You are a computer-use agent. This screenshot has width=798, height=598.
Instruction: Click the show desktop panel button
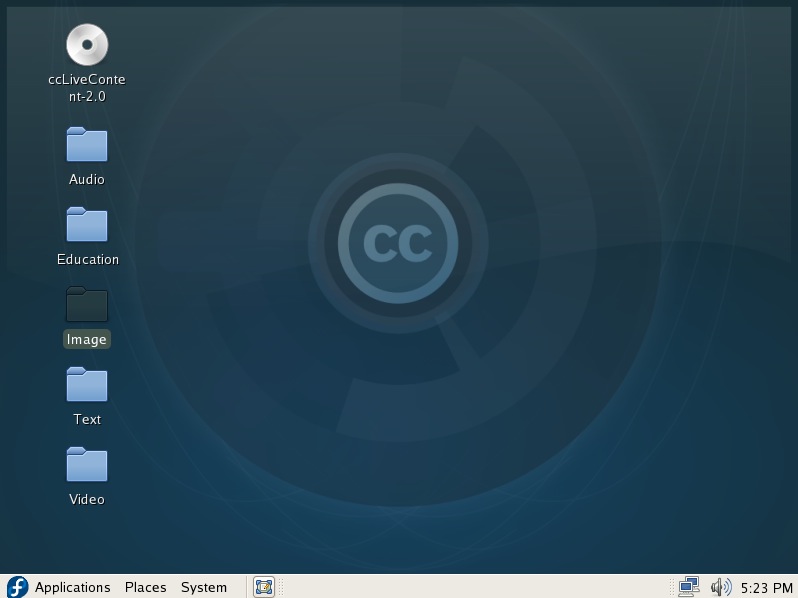pos(264,587)
